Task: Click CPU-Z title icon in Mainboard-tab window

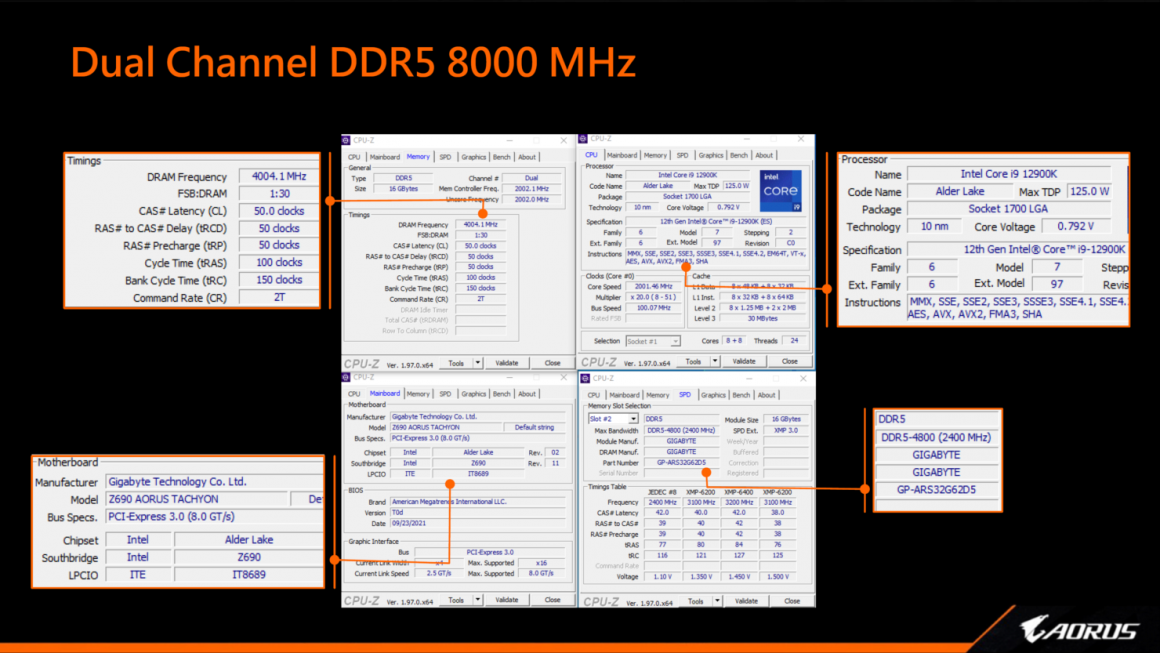Action: (x=347, y=378)
